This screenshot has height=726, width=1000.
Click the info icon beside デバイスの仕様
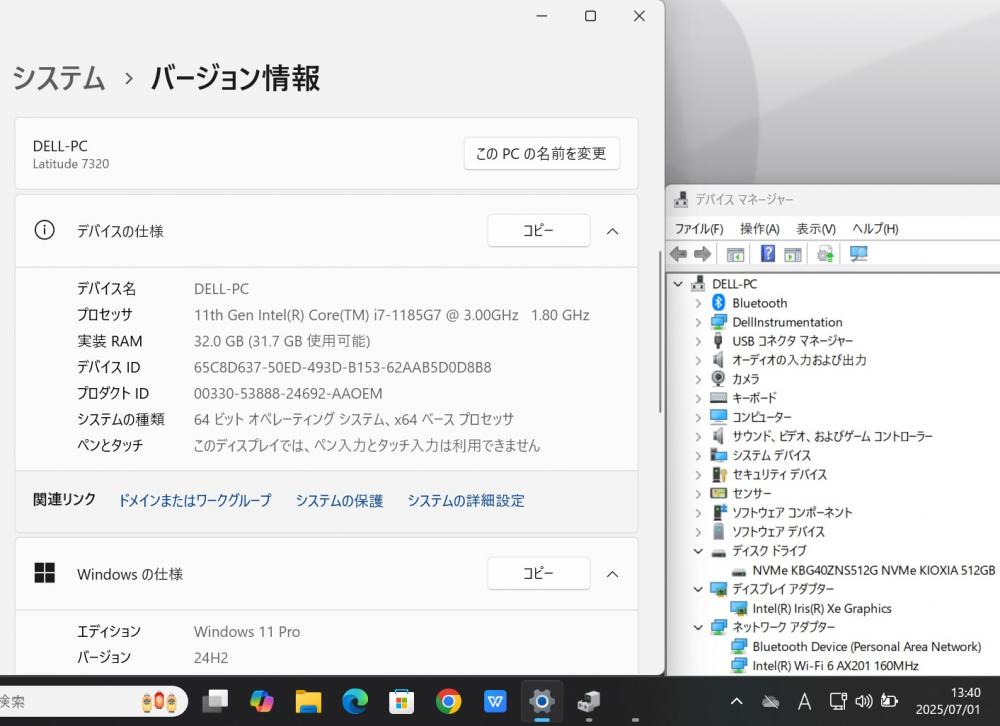tap(44, 230)
